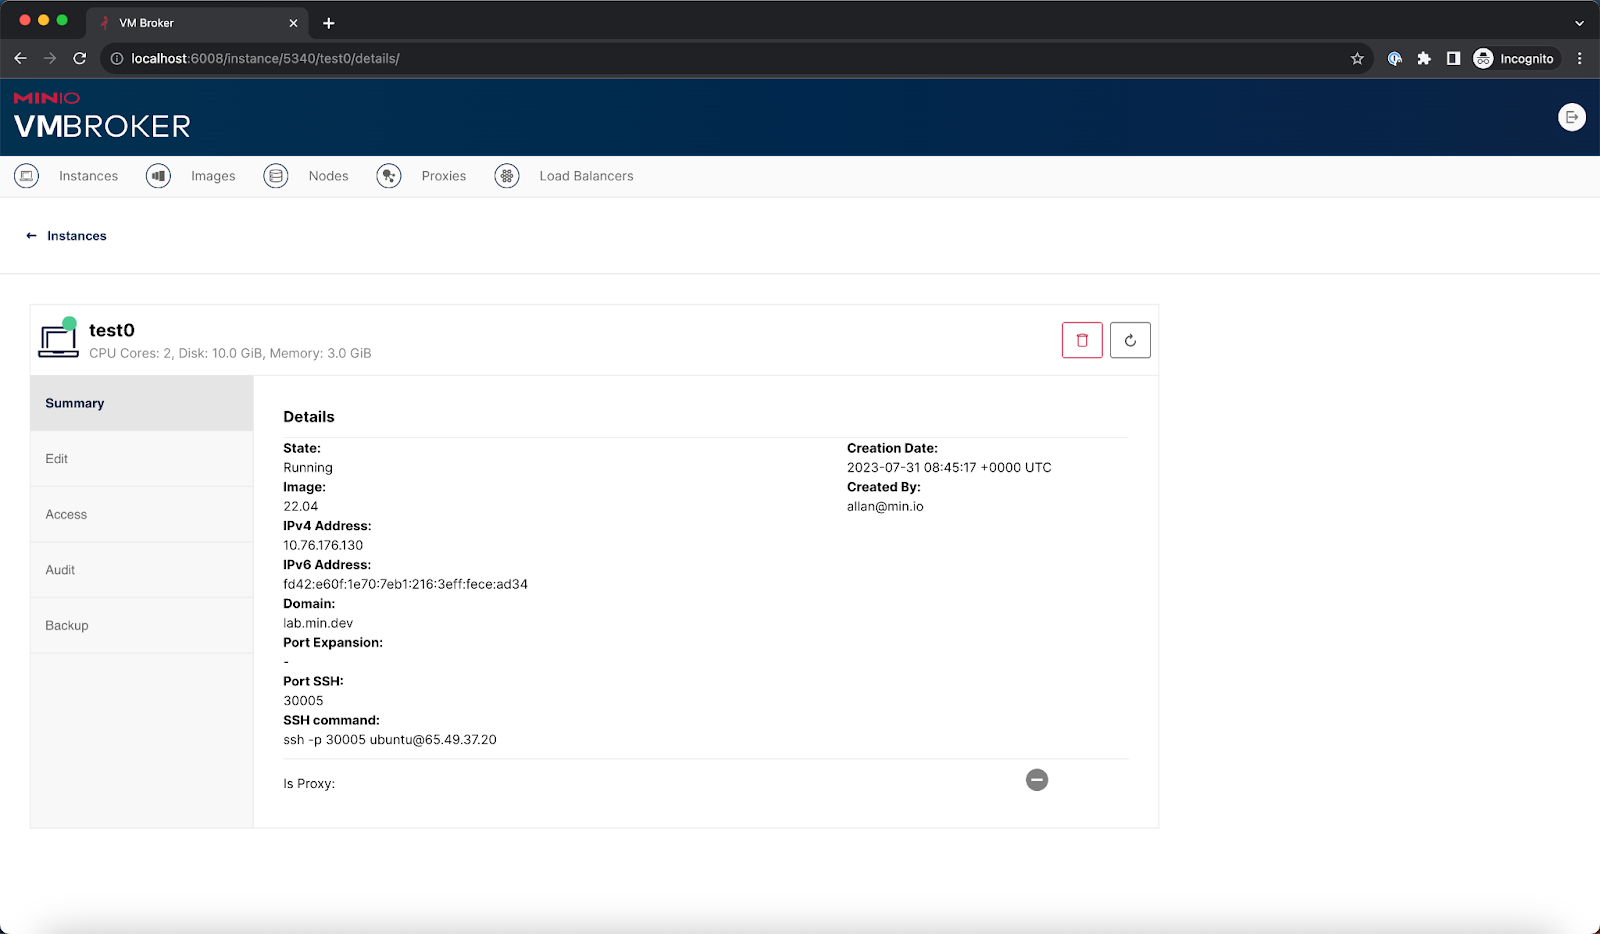Open Instances via monitor icon in navbar
This screenshot has width=1600, height=934.
pos(27,176)
